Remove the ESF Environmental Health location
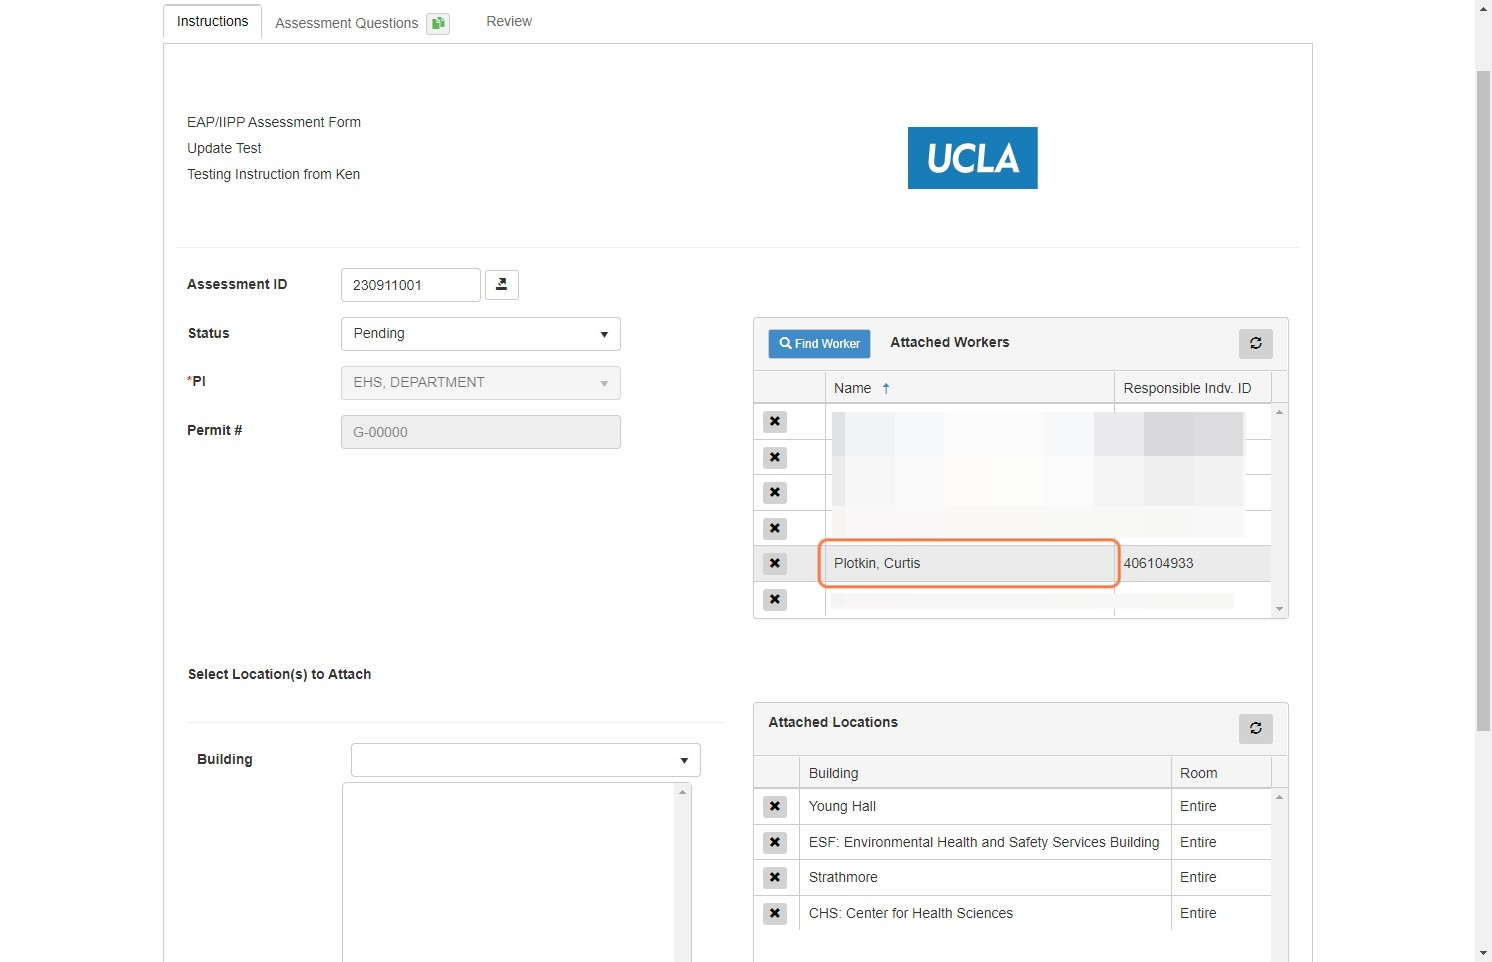This screenshot has width=1492, height=962. coord(775,843)
